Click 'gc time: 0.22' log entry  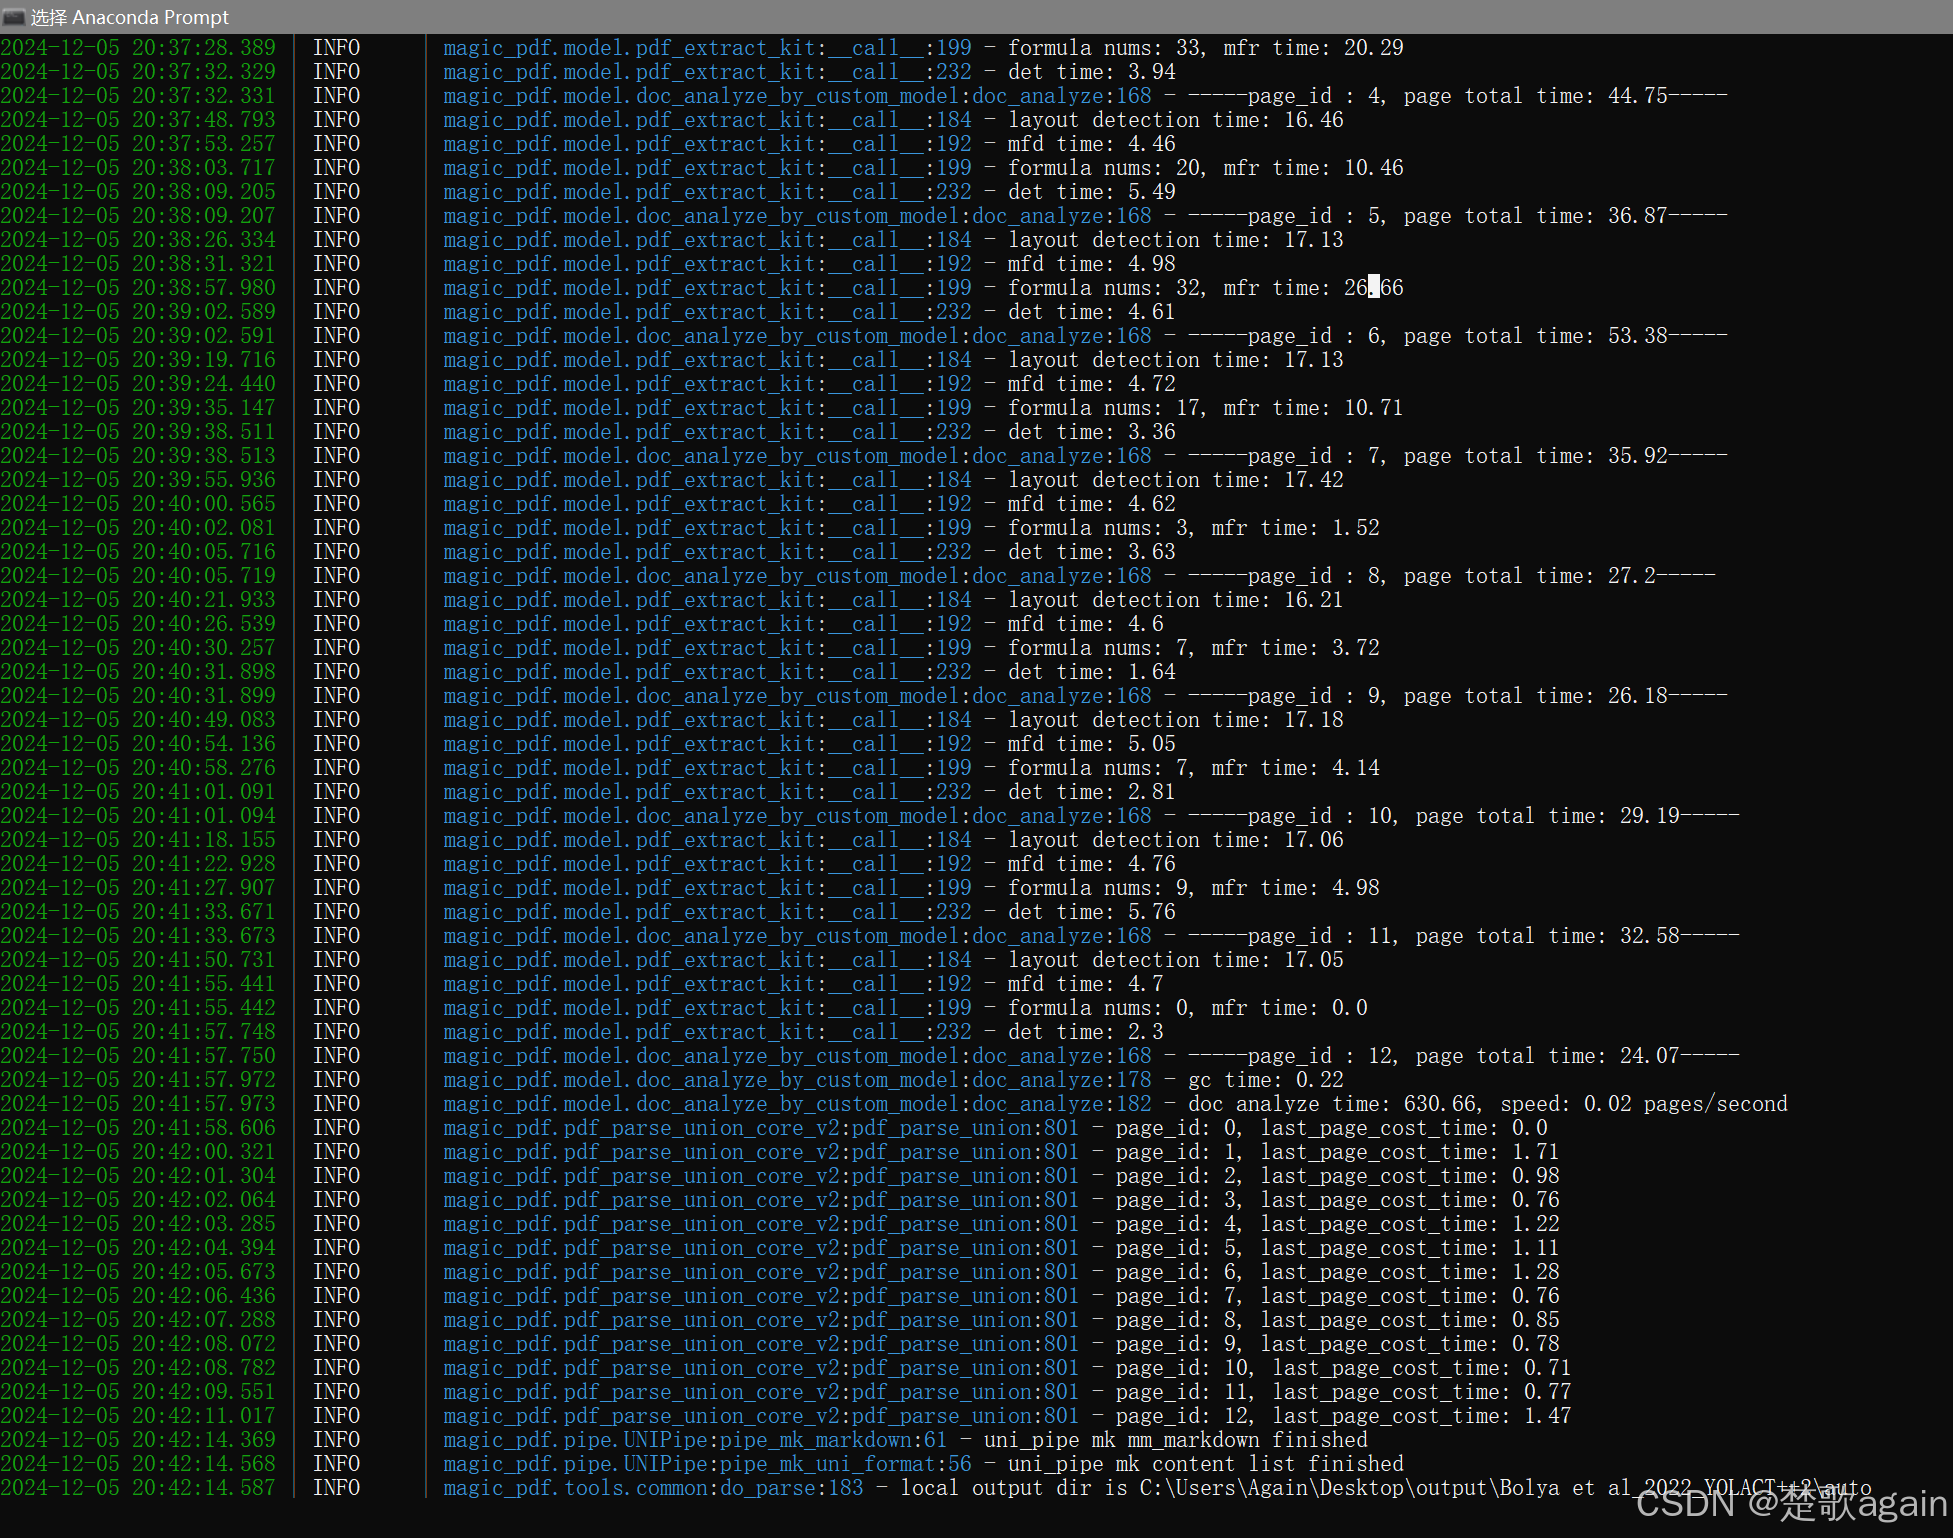(x=1266, y=1080)
